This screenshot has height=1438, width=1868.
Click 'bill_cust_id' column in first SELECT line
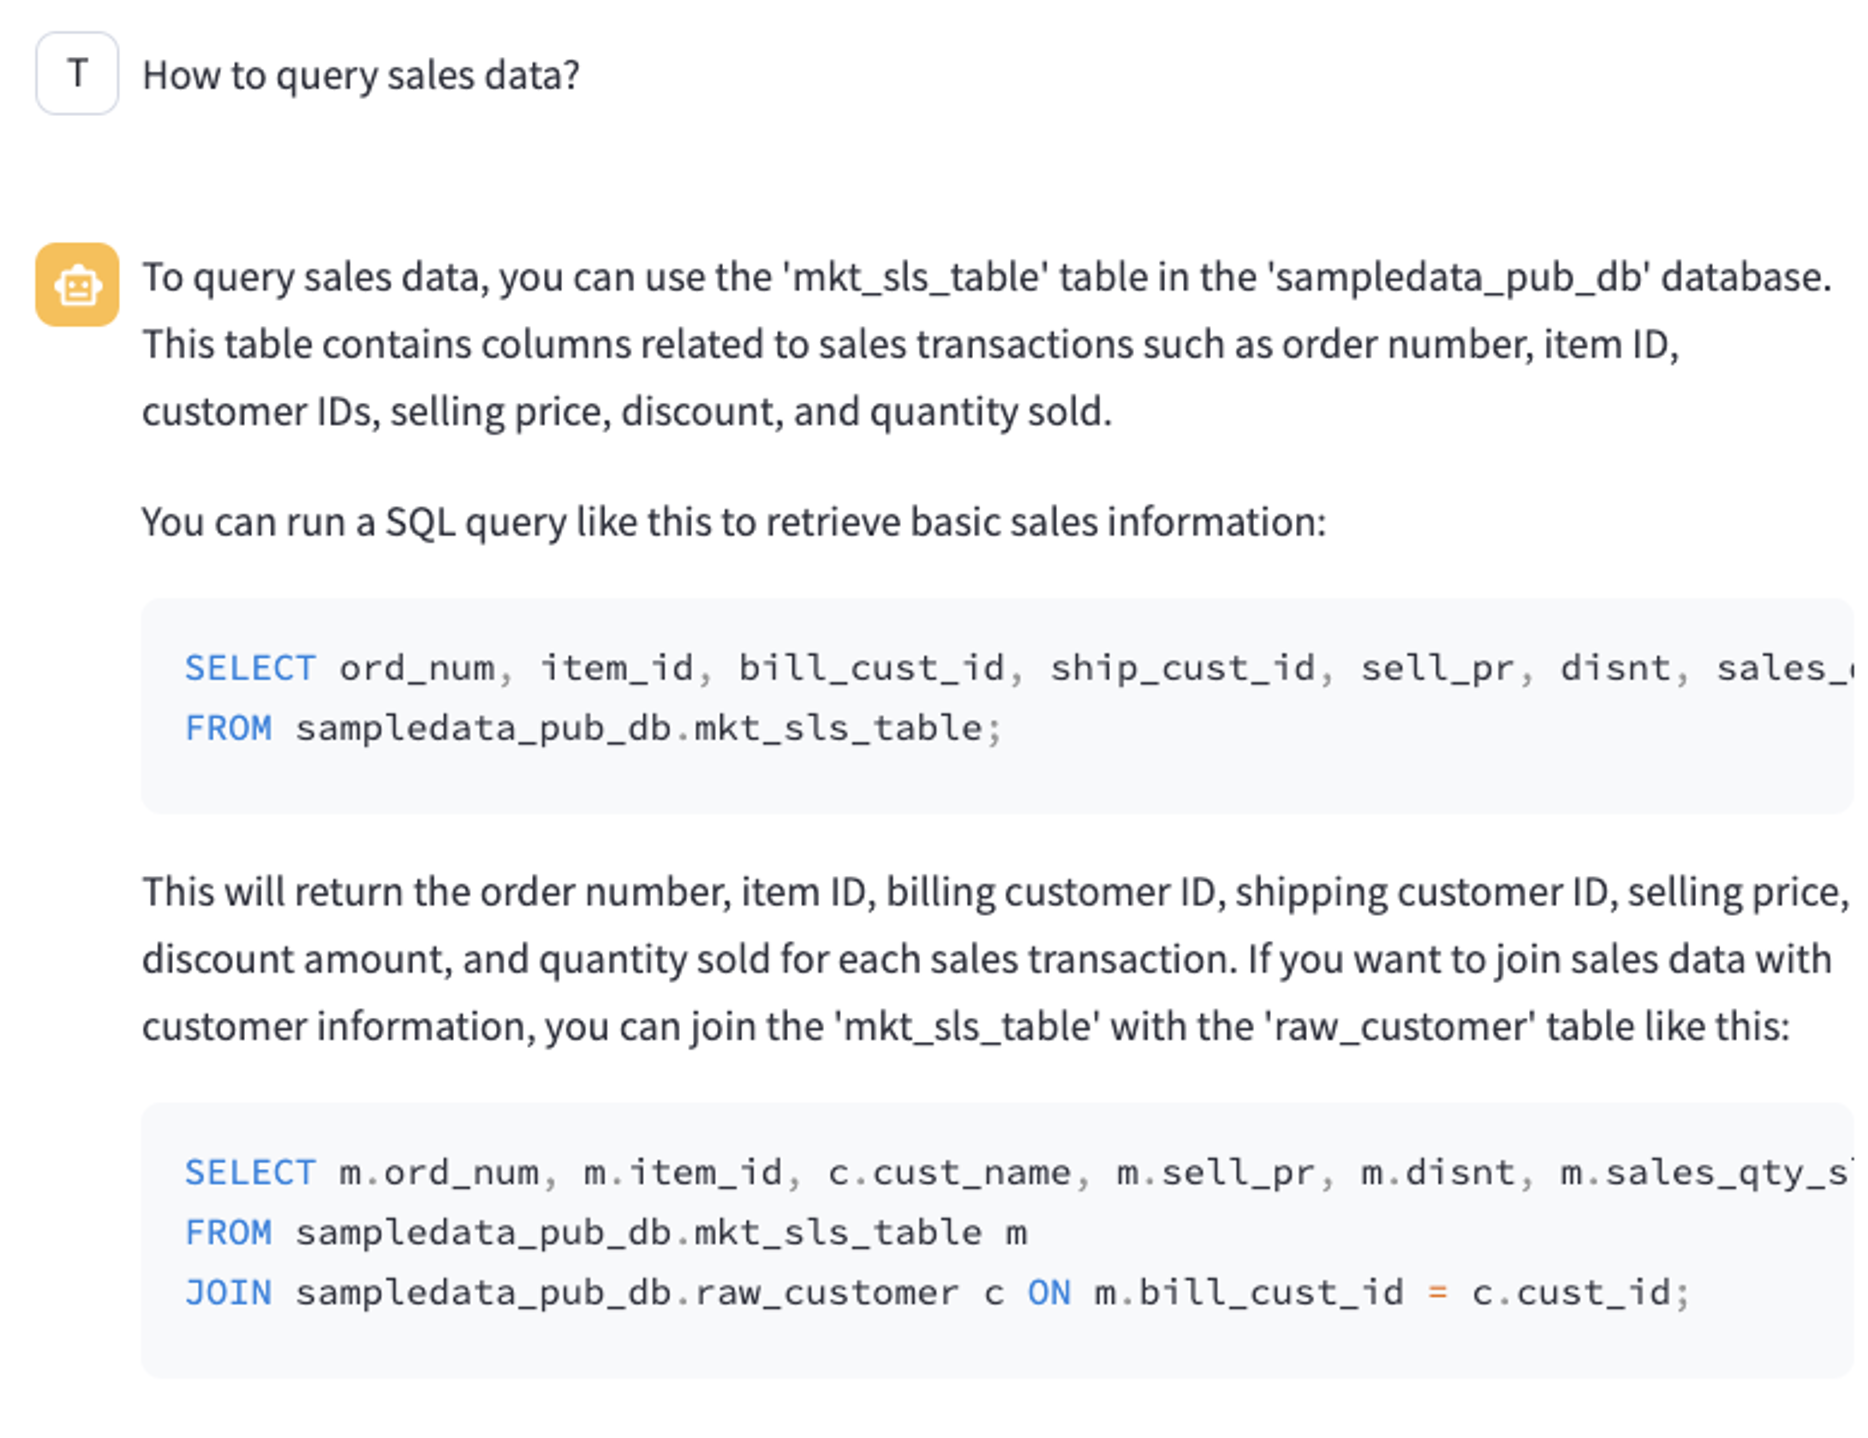[x=871, y=668]
